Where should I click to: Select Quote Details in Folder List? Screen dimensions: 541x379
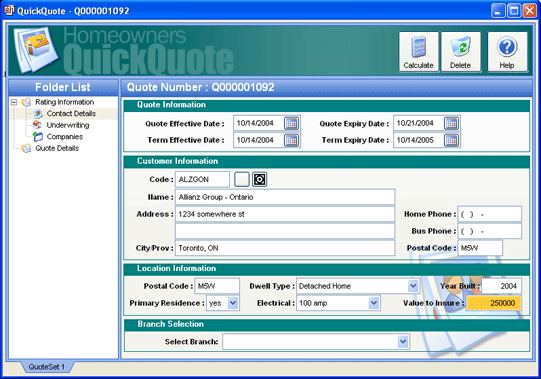pyautogui.click(x=57, y=148)
